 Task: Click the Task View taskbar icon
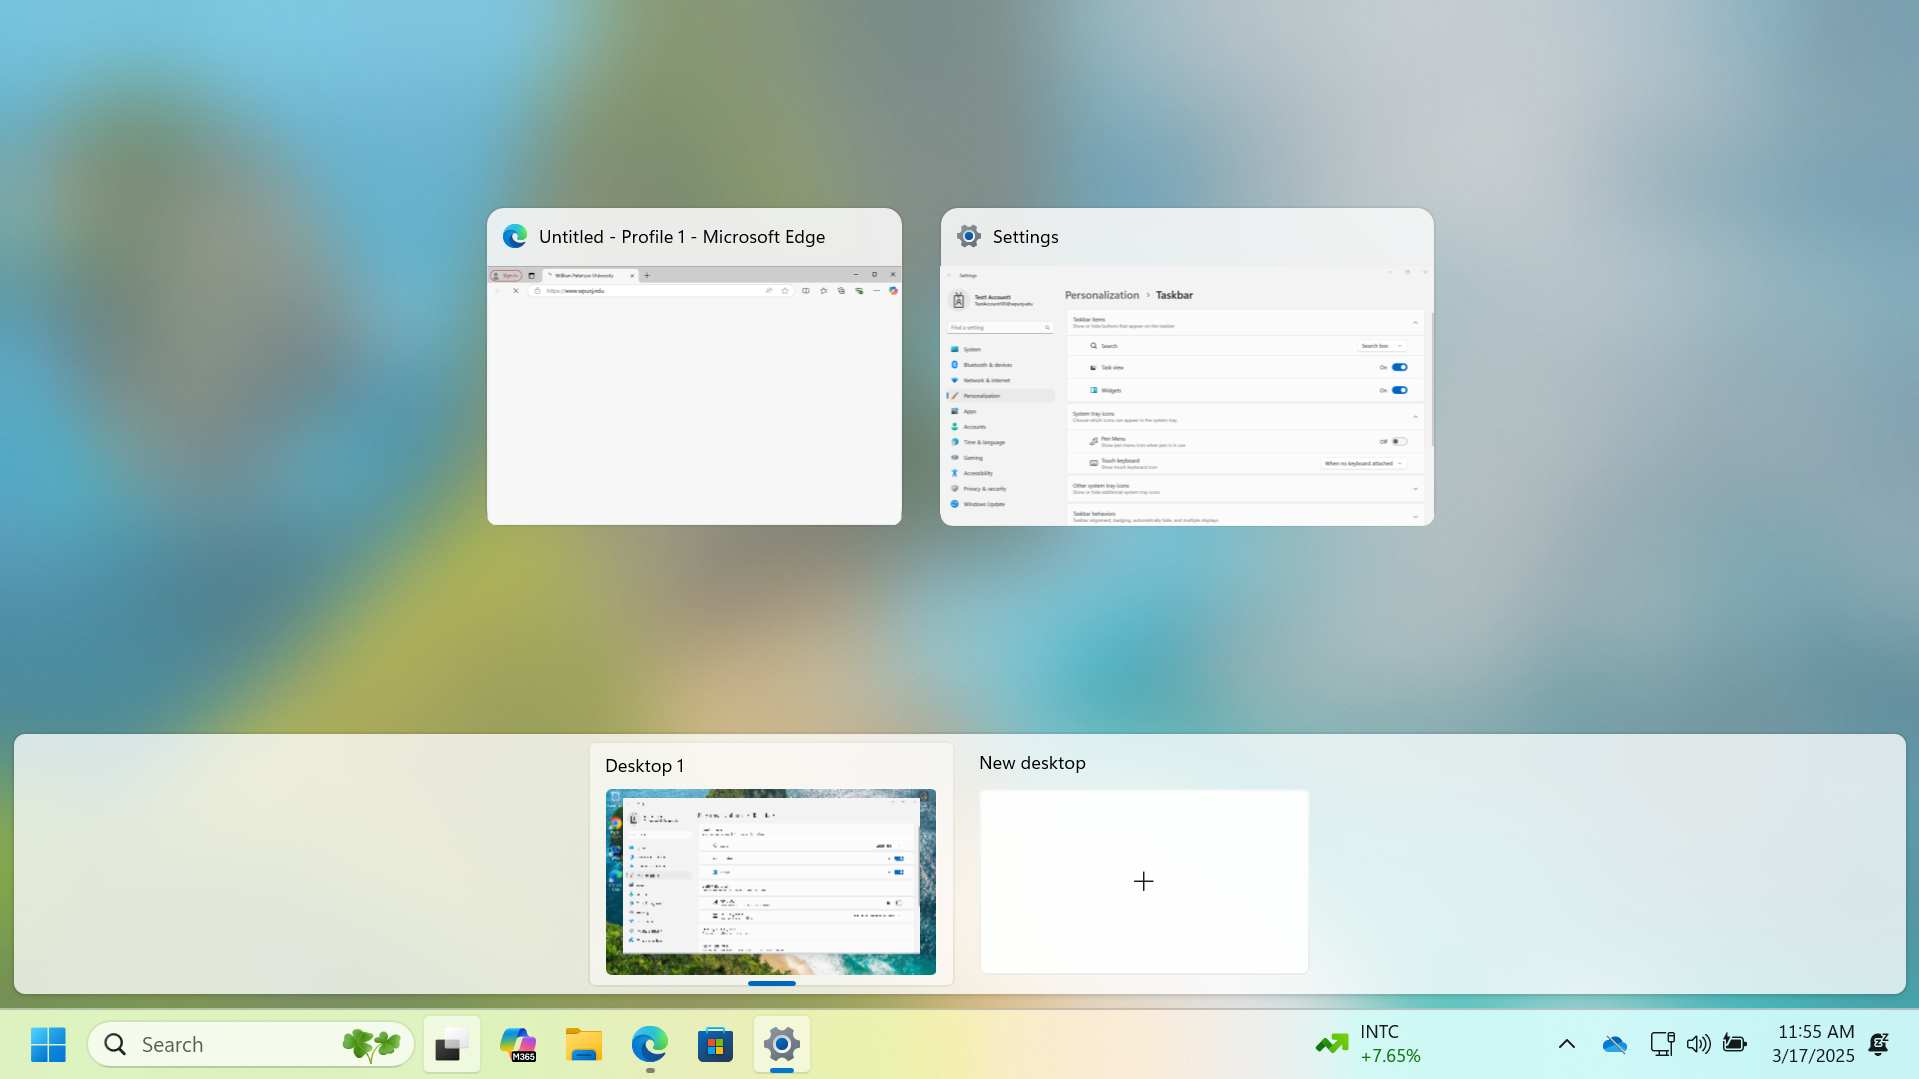click(x=451, y=1044)
